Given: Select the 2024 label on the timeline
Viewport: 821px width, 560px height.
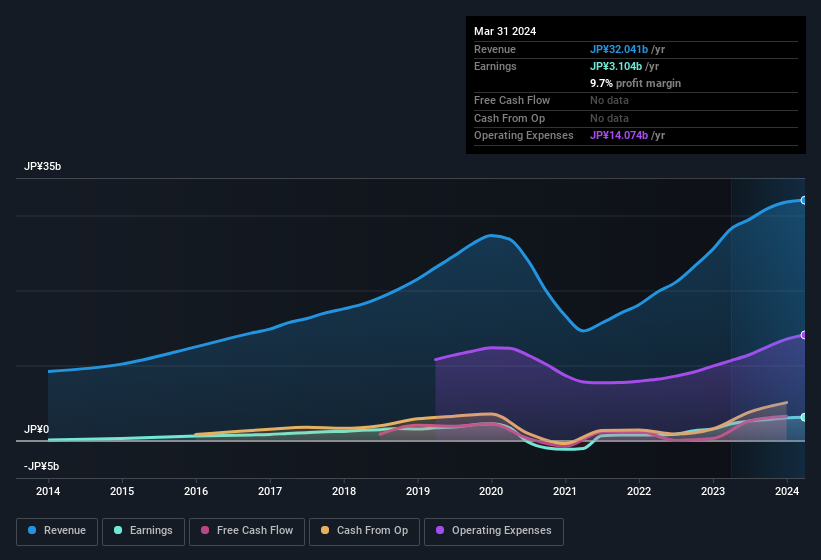Looking at the screenshot, I should tap(787, 491).
